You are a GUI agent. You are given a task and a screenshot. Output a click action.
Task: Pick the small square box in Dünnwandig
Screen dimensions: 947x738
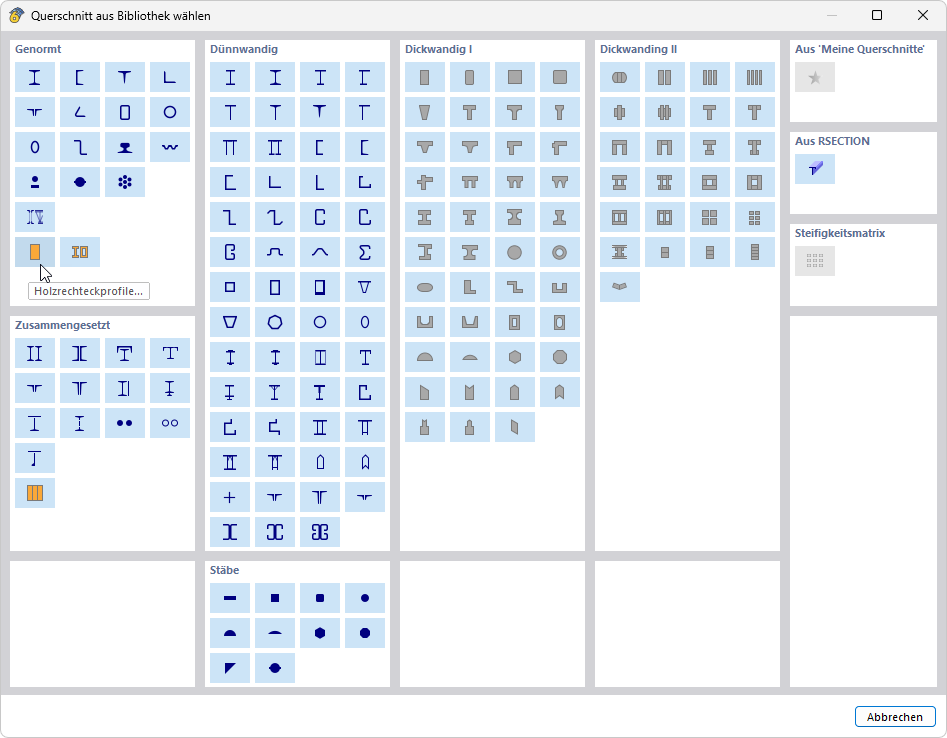click(230, 287)
